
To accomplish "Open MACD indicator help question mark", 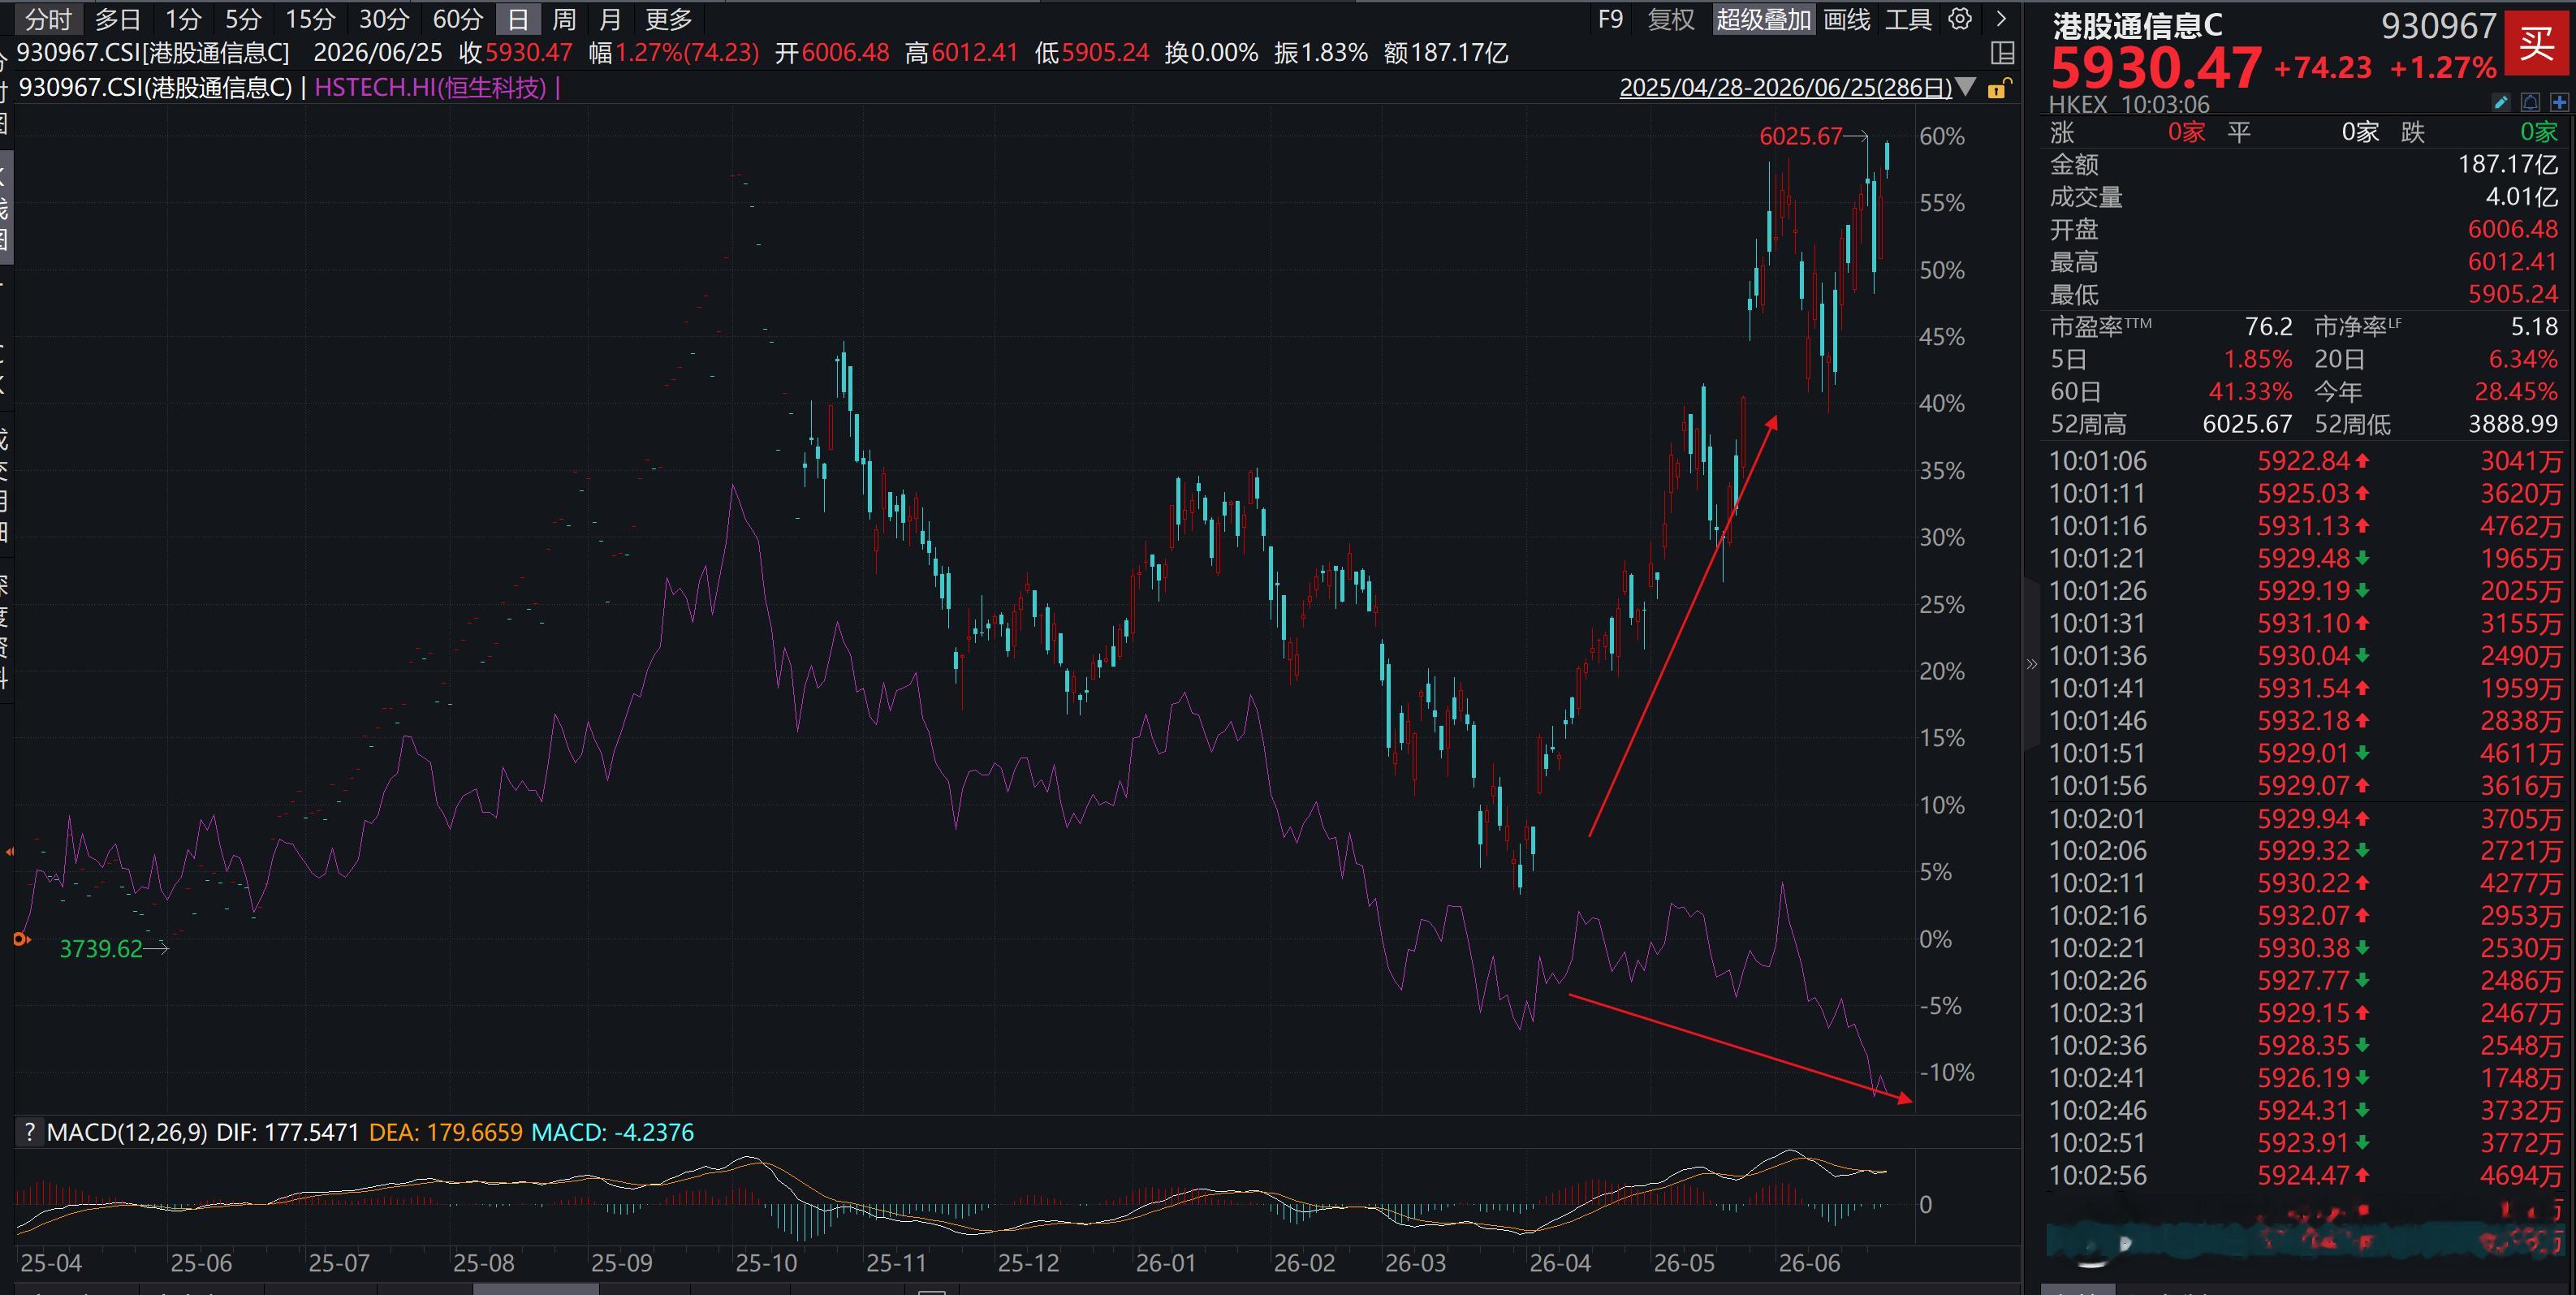I will click(x=29, y=1132).
